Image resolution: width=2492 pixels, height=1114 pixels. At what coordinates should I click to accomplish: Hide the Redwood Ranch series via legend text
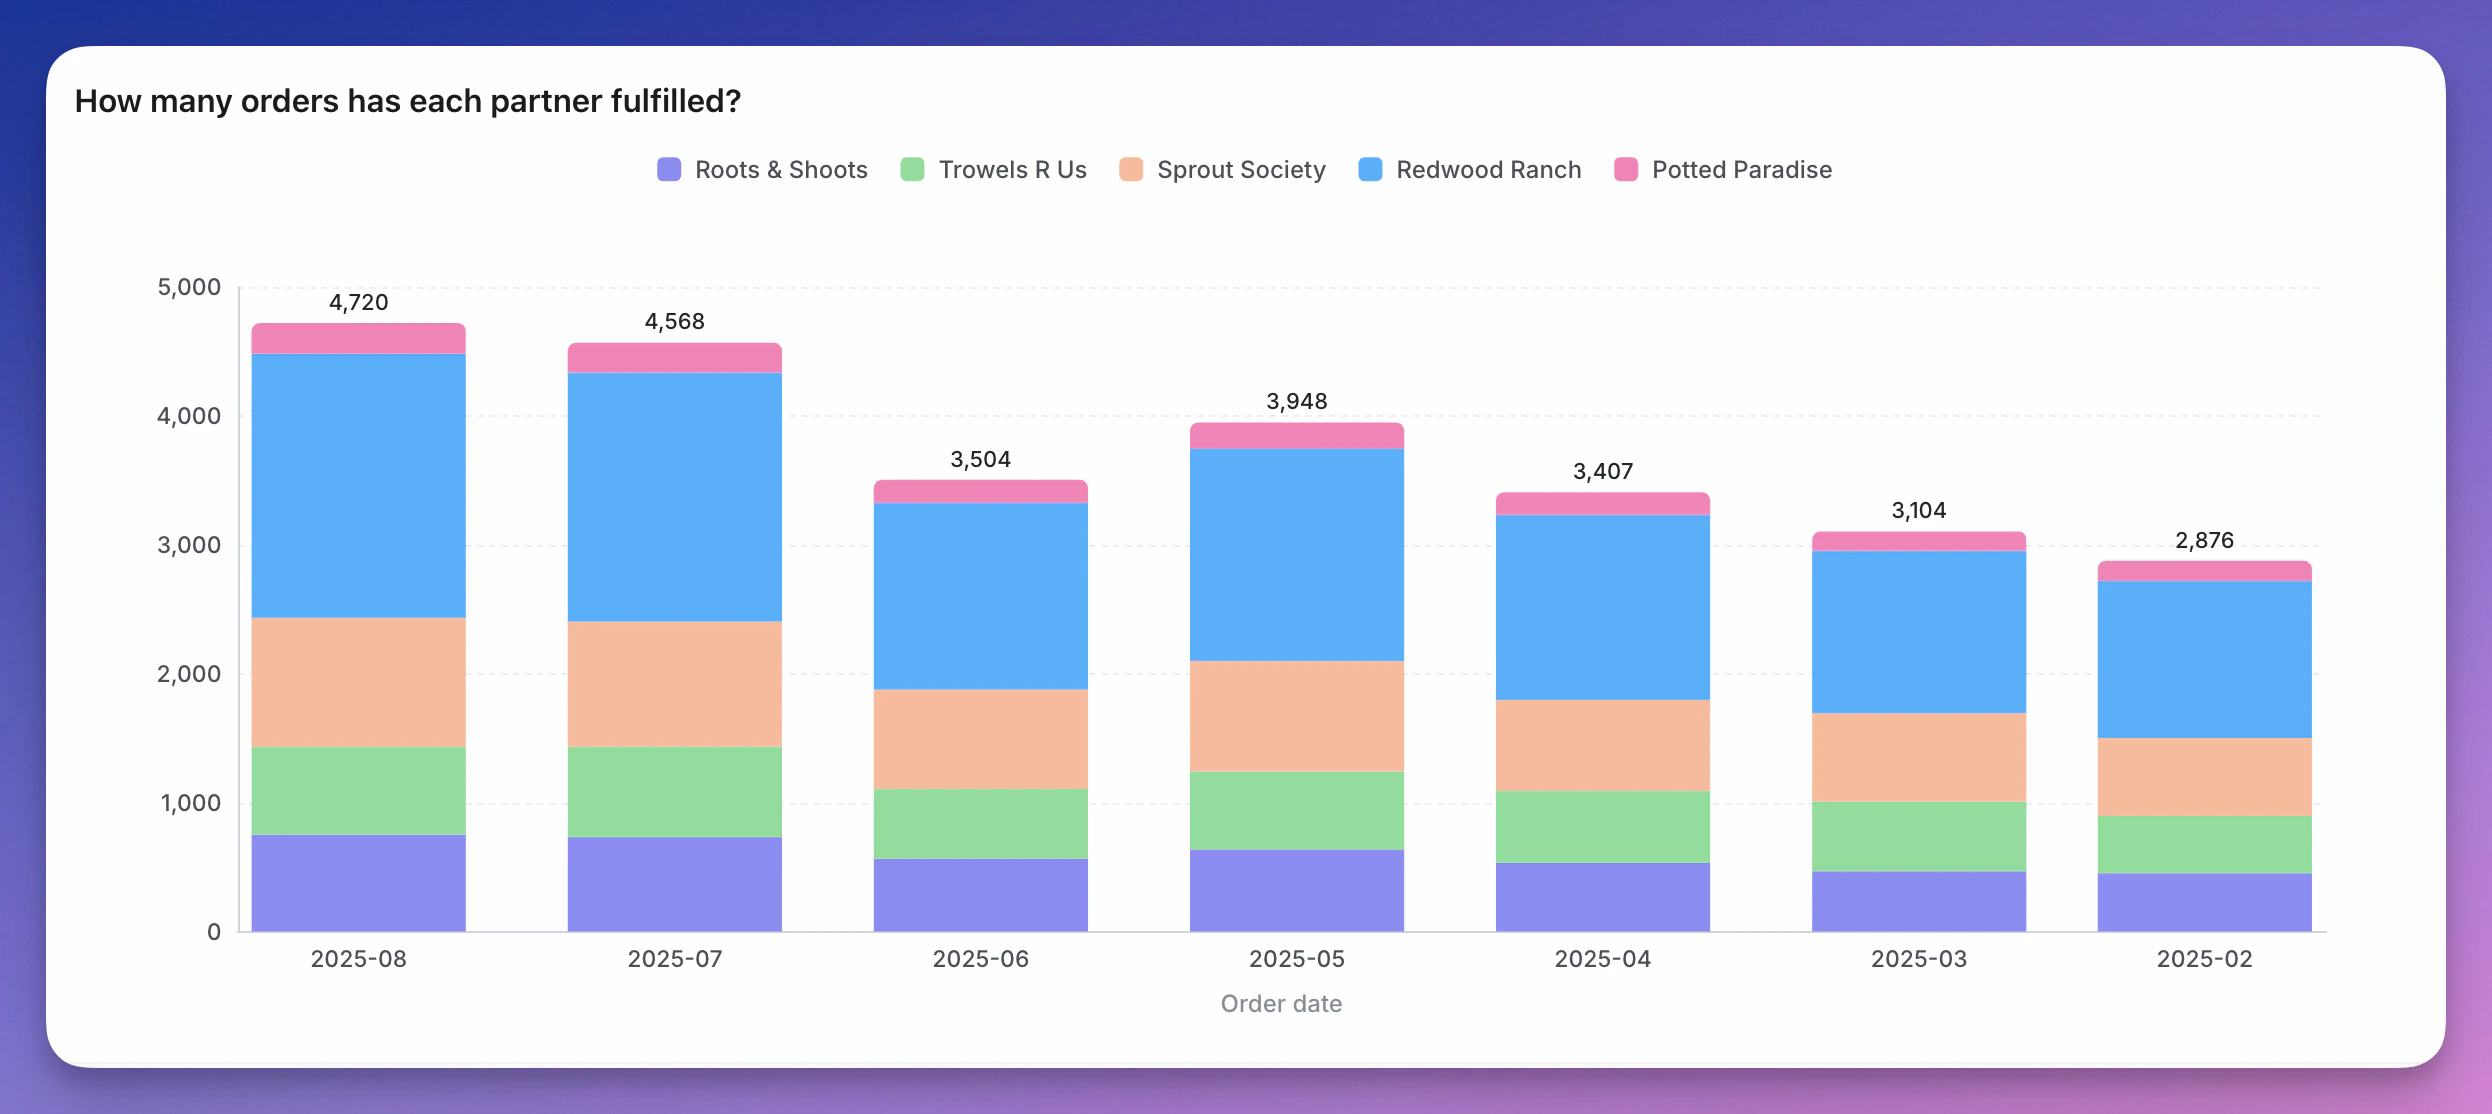click(1488, 170)
